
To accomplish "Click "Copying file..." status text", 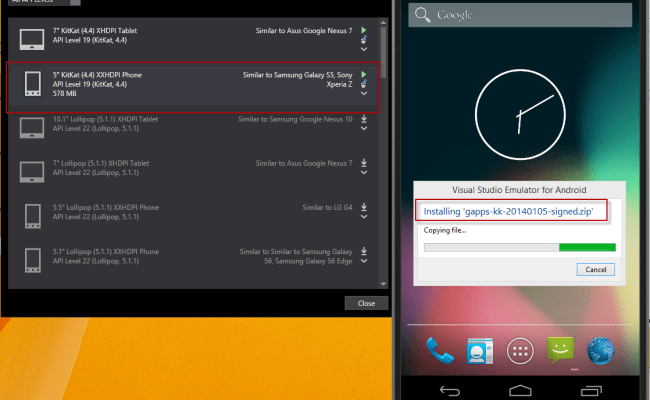I will [445, 230].
